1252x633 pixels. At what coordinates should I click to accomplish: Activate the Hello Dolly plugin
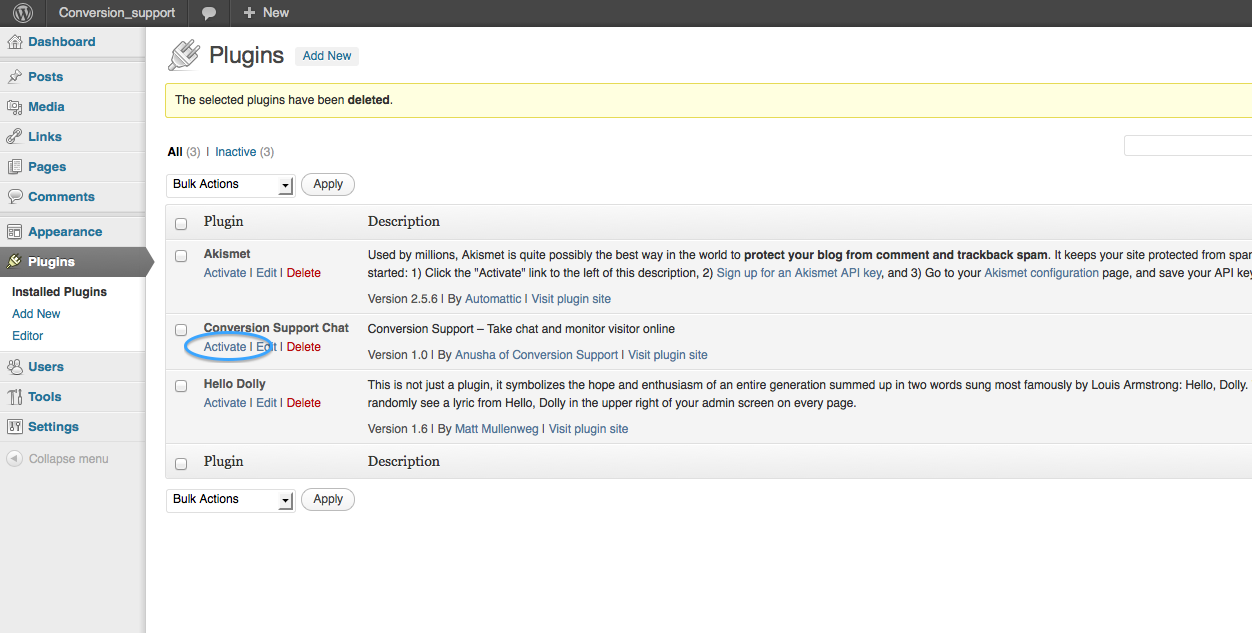[x=225, y=403]
